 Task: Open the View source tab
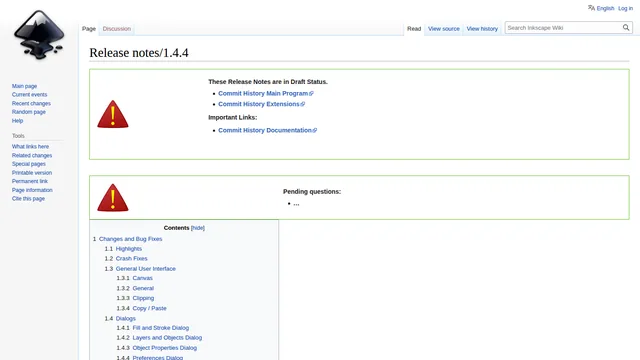444,29
